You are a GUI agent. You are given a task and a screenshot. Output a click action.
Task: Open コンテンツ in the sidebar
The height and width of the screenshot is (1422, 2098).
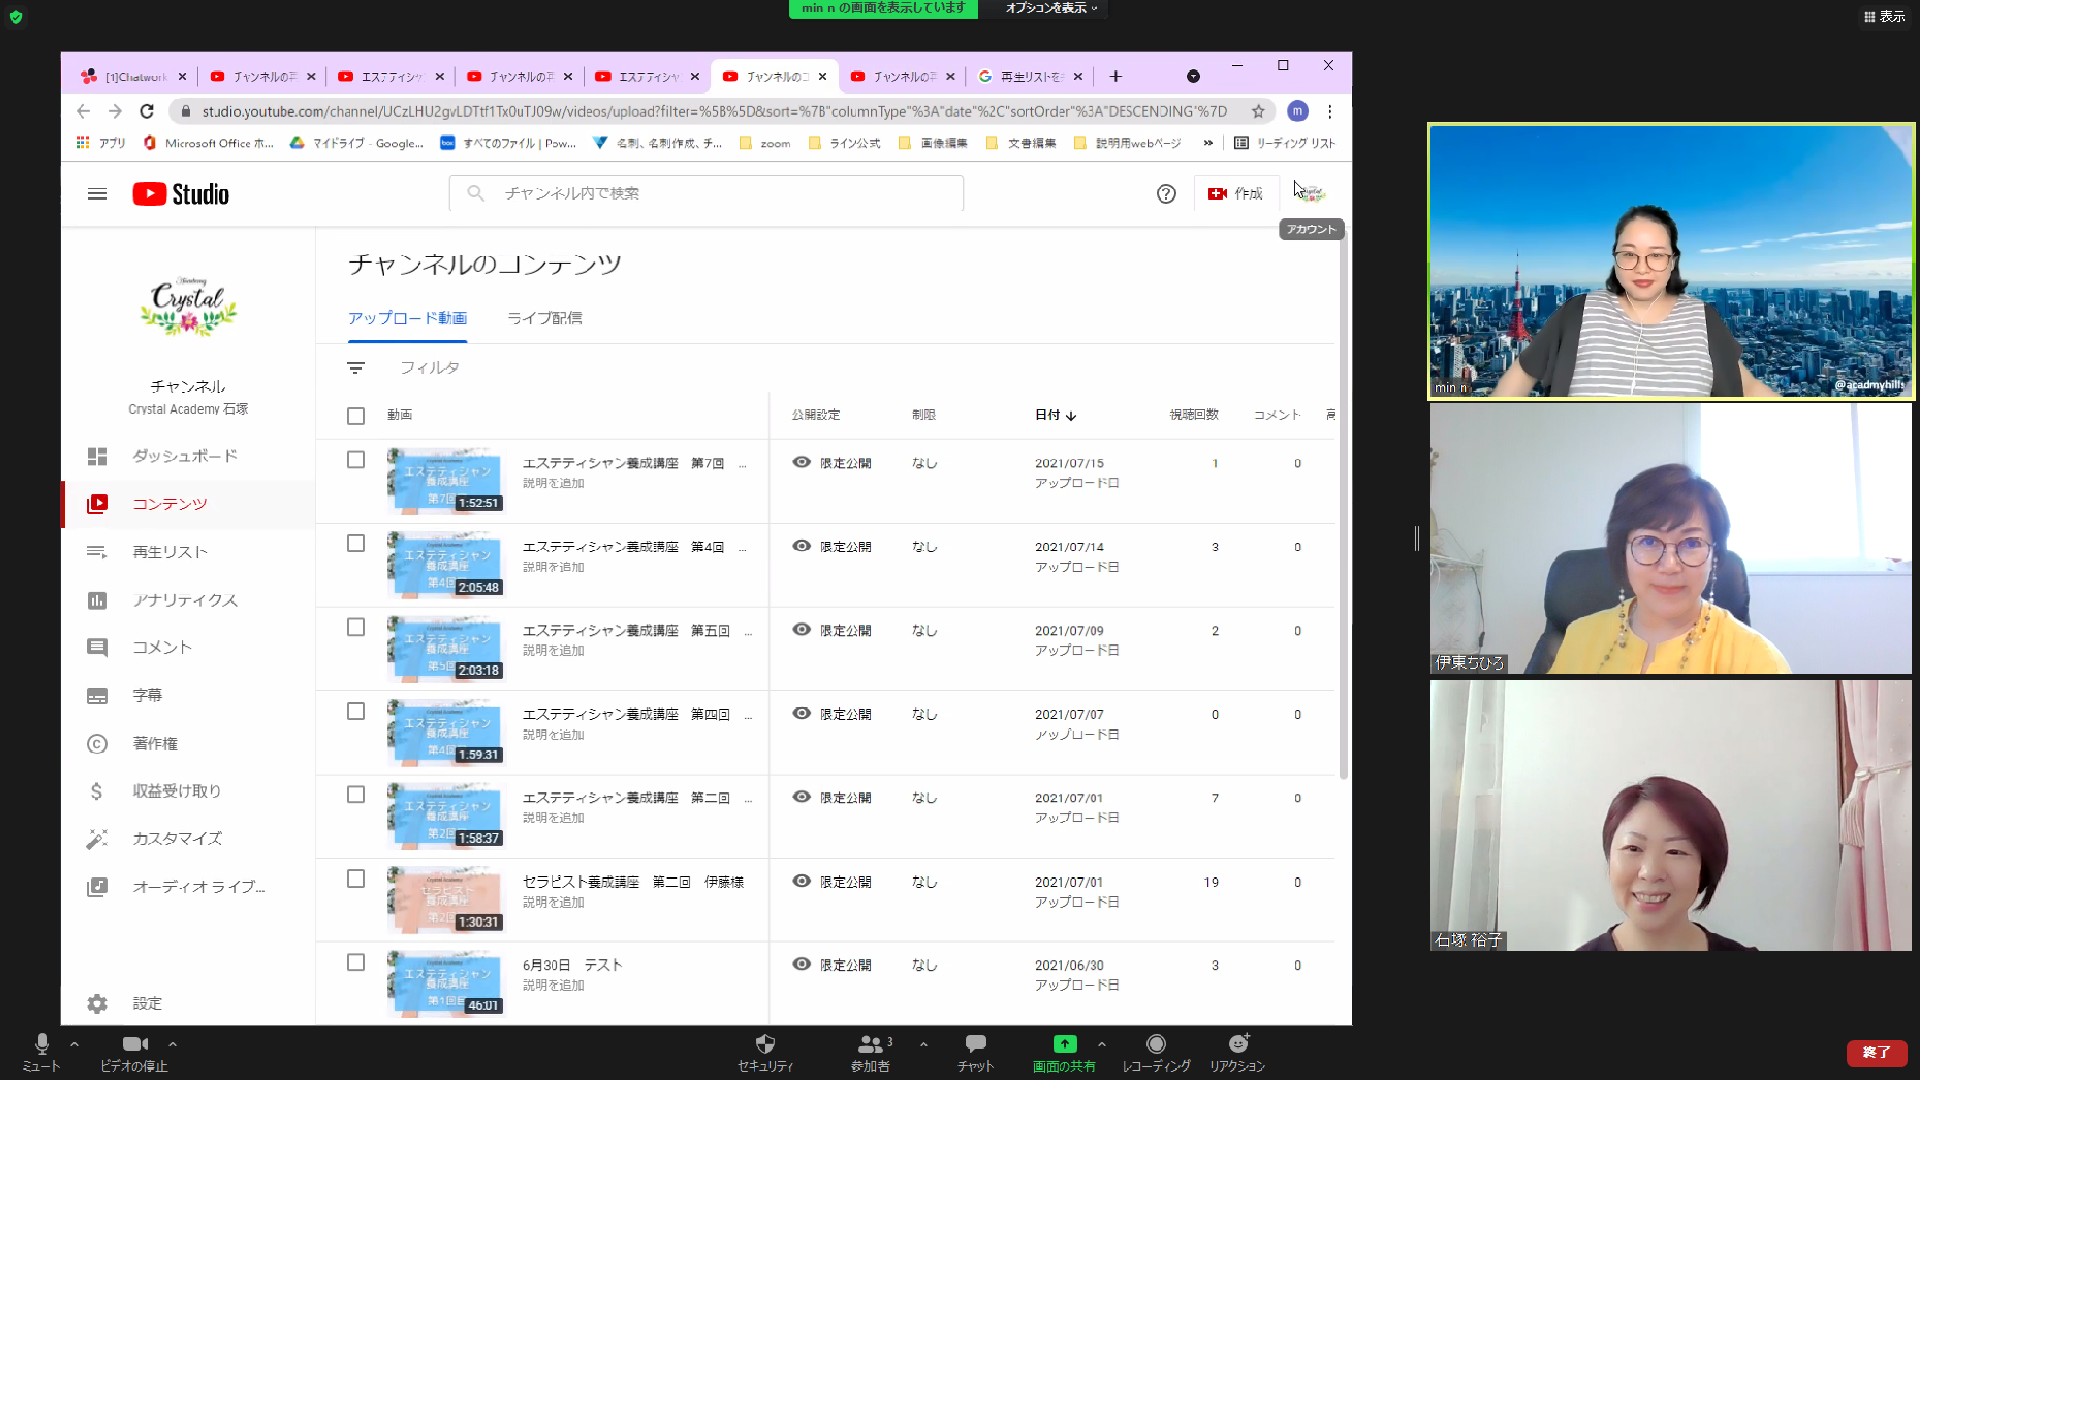tap(188, 504)
